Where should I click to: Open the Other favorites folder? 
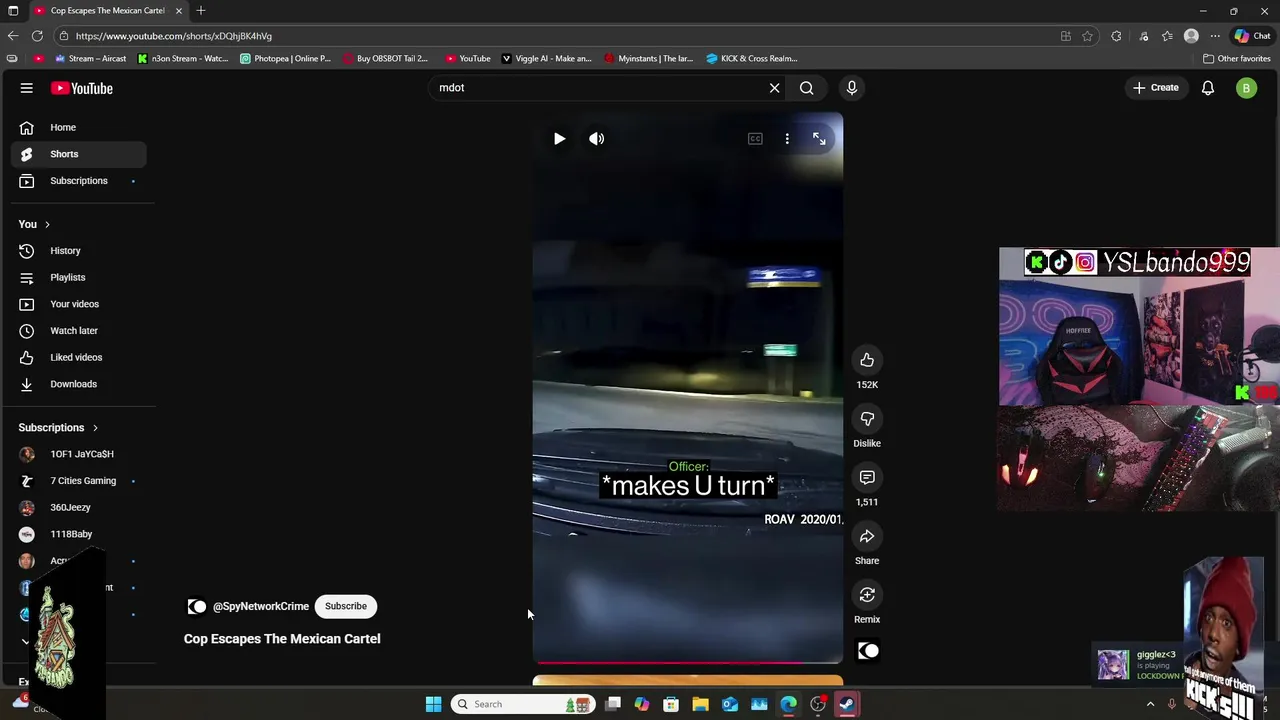coord(1237,59)
